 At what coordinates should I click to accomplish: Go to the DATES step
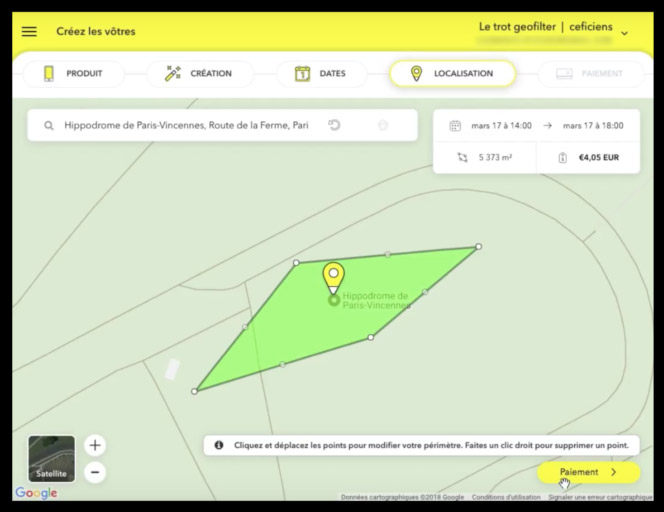click(x=321, y=74)
